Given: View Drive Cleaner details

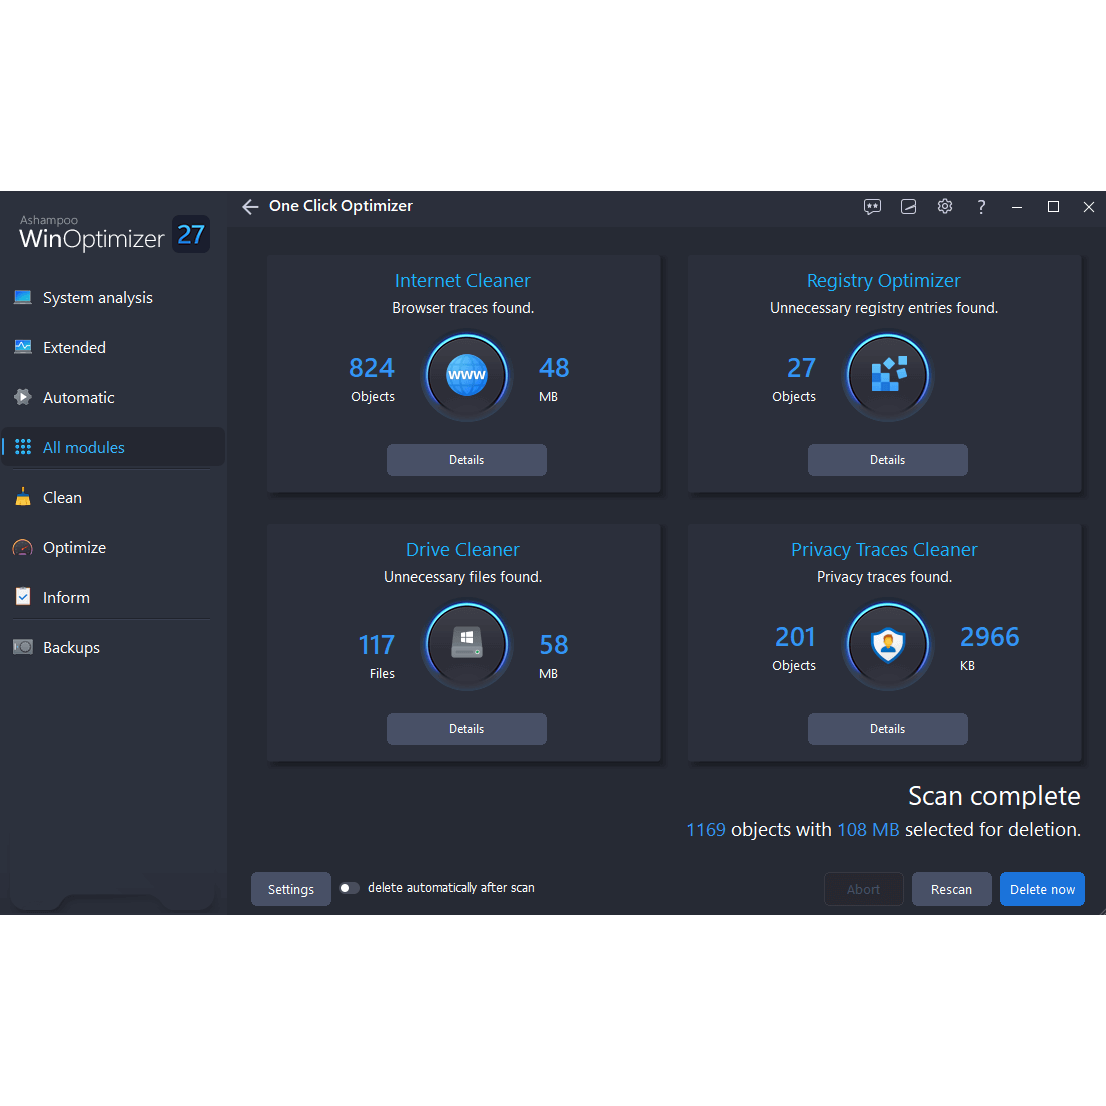Looking at the screenshot, I should [466, 729].
